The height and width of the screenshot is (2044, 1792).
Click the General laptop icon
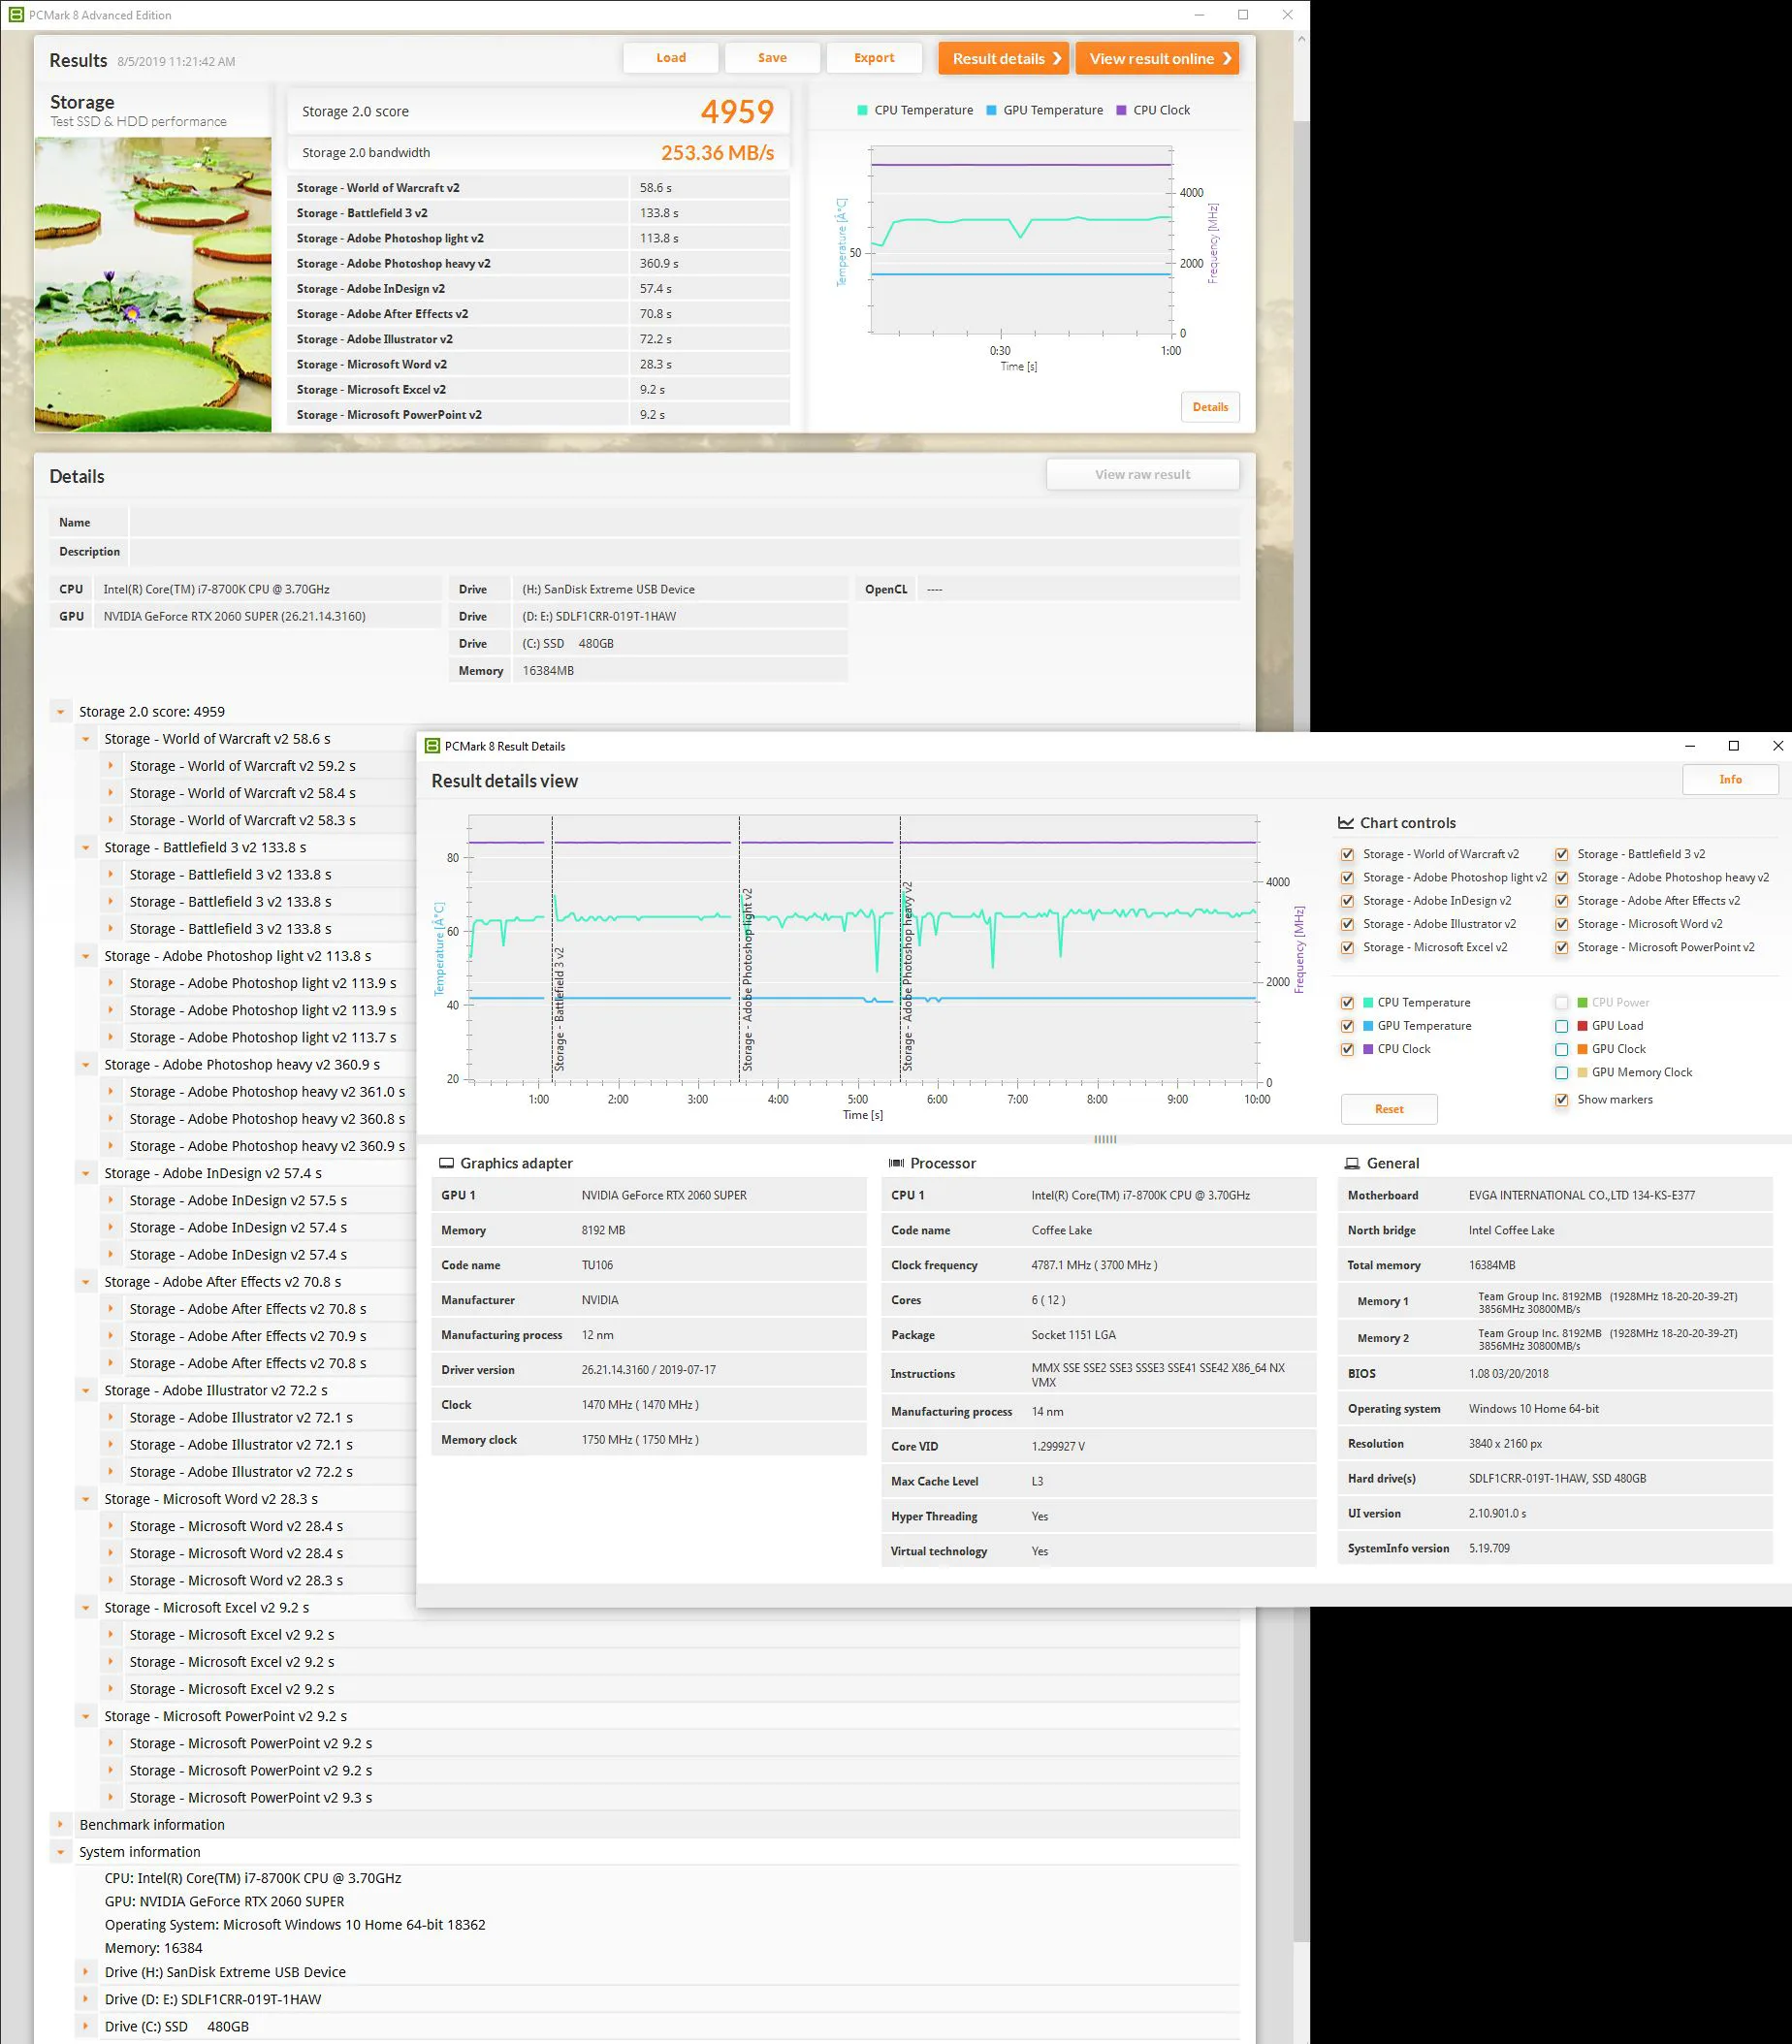tap(1352, 1163)
